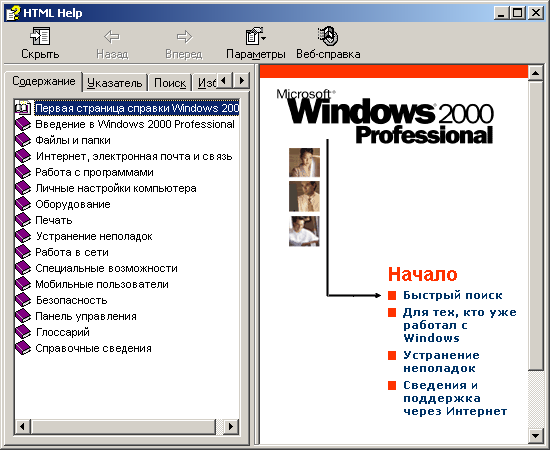The height and width of the screenshot is (450, 550).
Task: Click the book icon beside Файлы и папки
Action: tap(23, 140)
